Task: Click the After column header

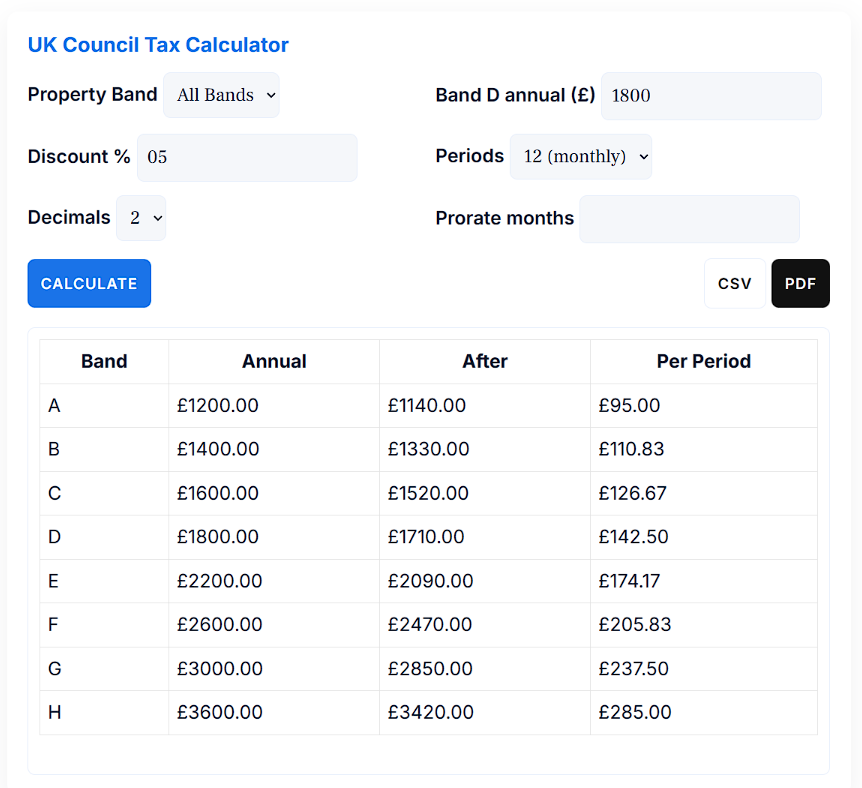Action: point(484,361)
